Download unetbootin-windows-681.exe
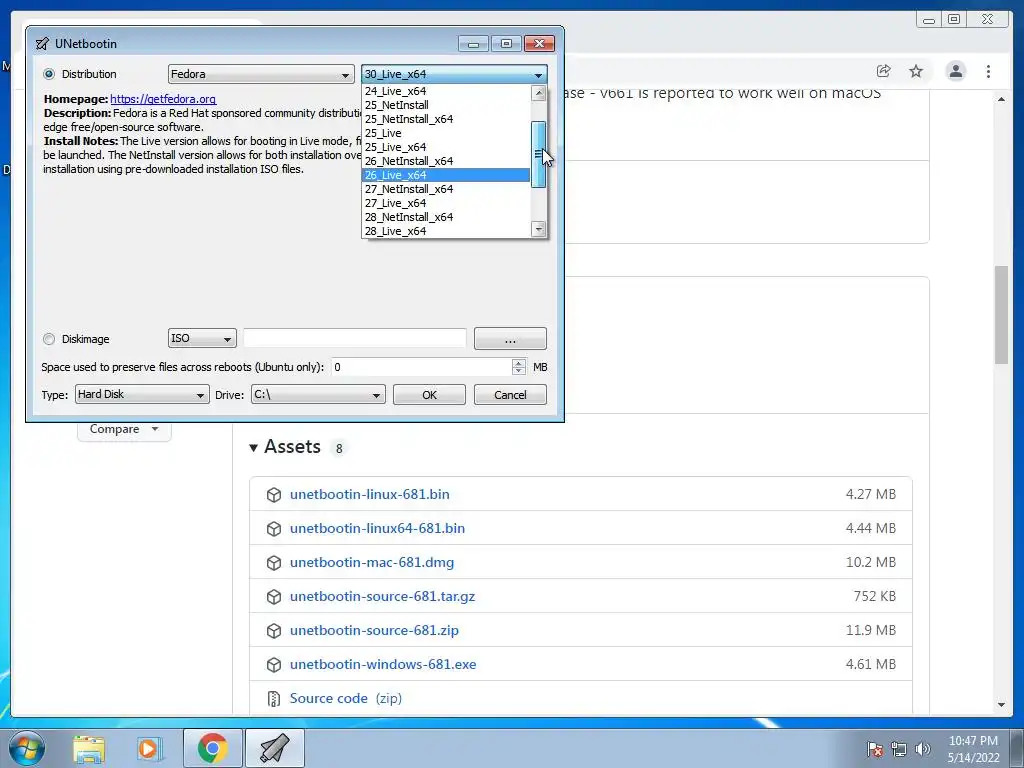Image resolution: width=1024 pixels, height=768 pixels. tap(383, 664)
